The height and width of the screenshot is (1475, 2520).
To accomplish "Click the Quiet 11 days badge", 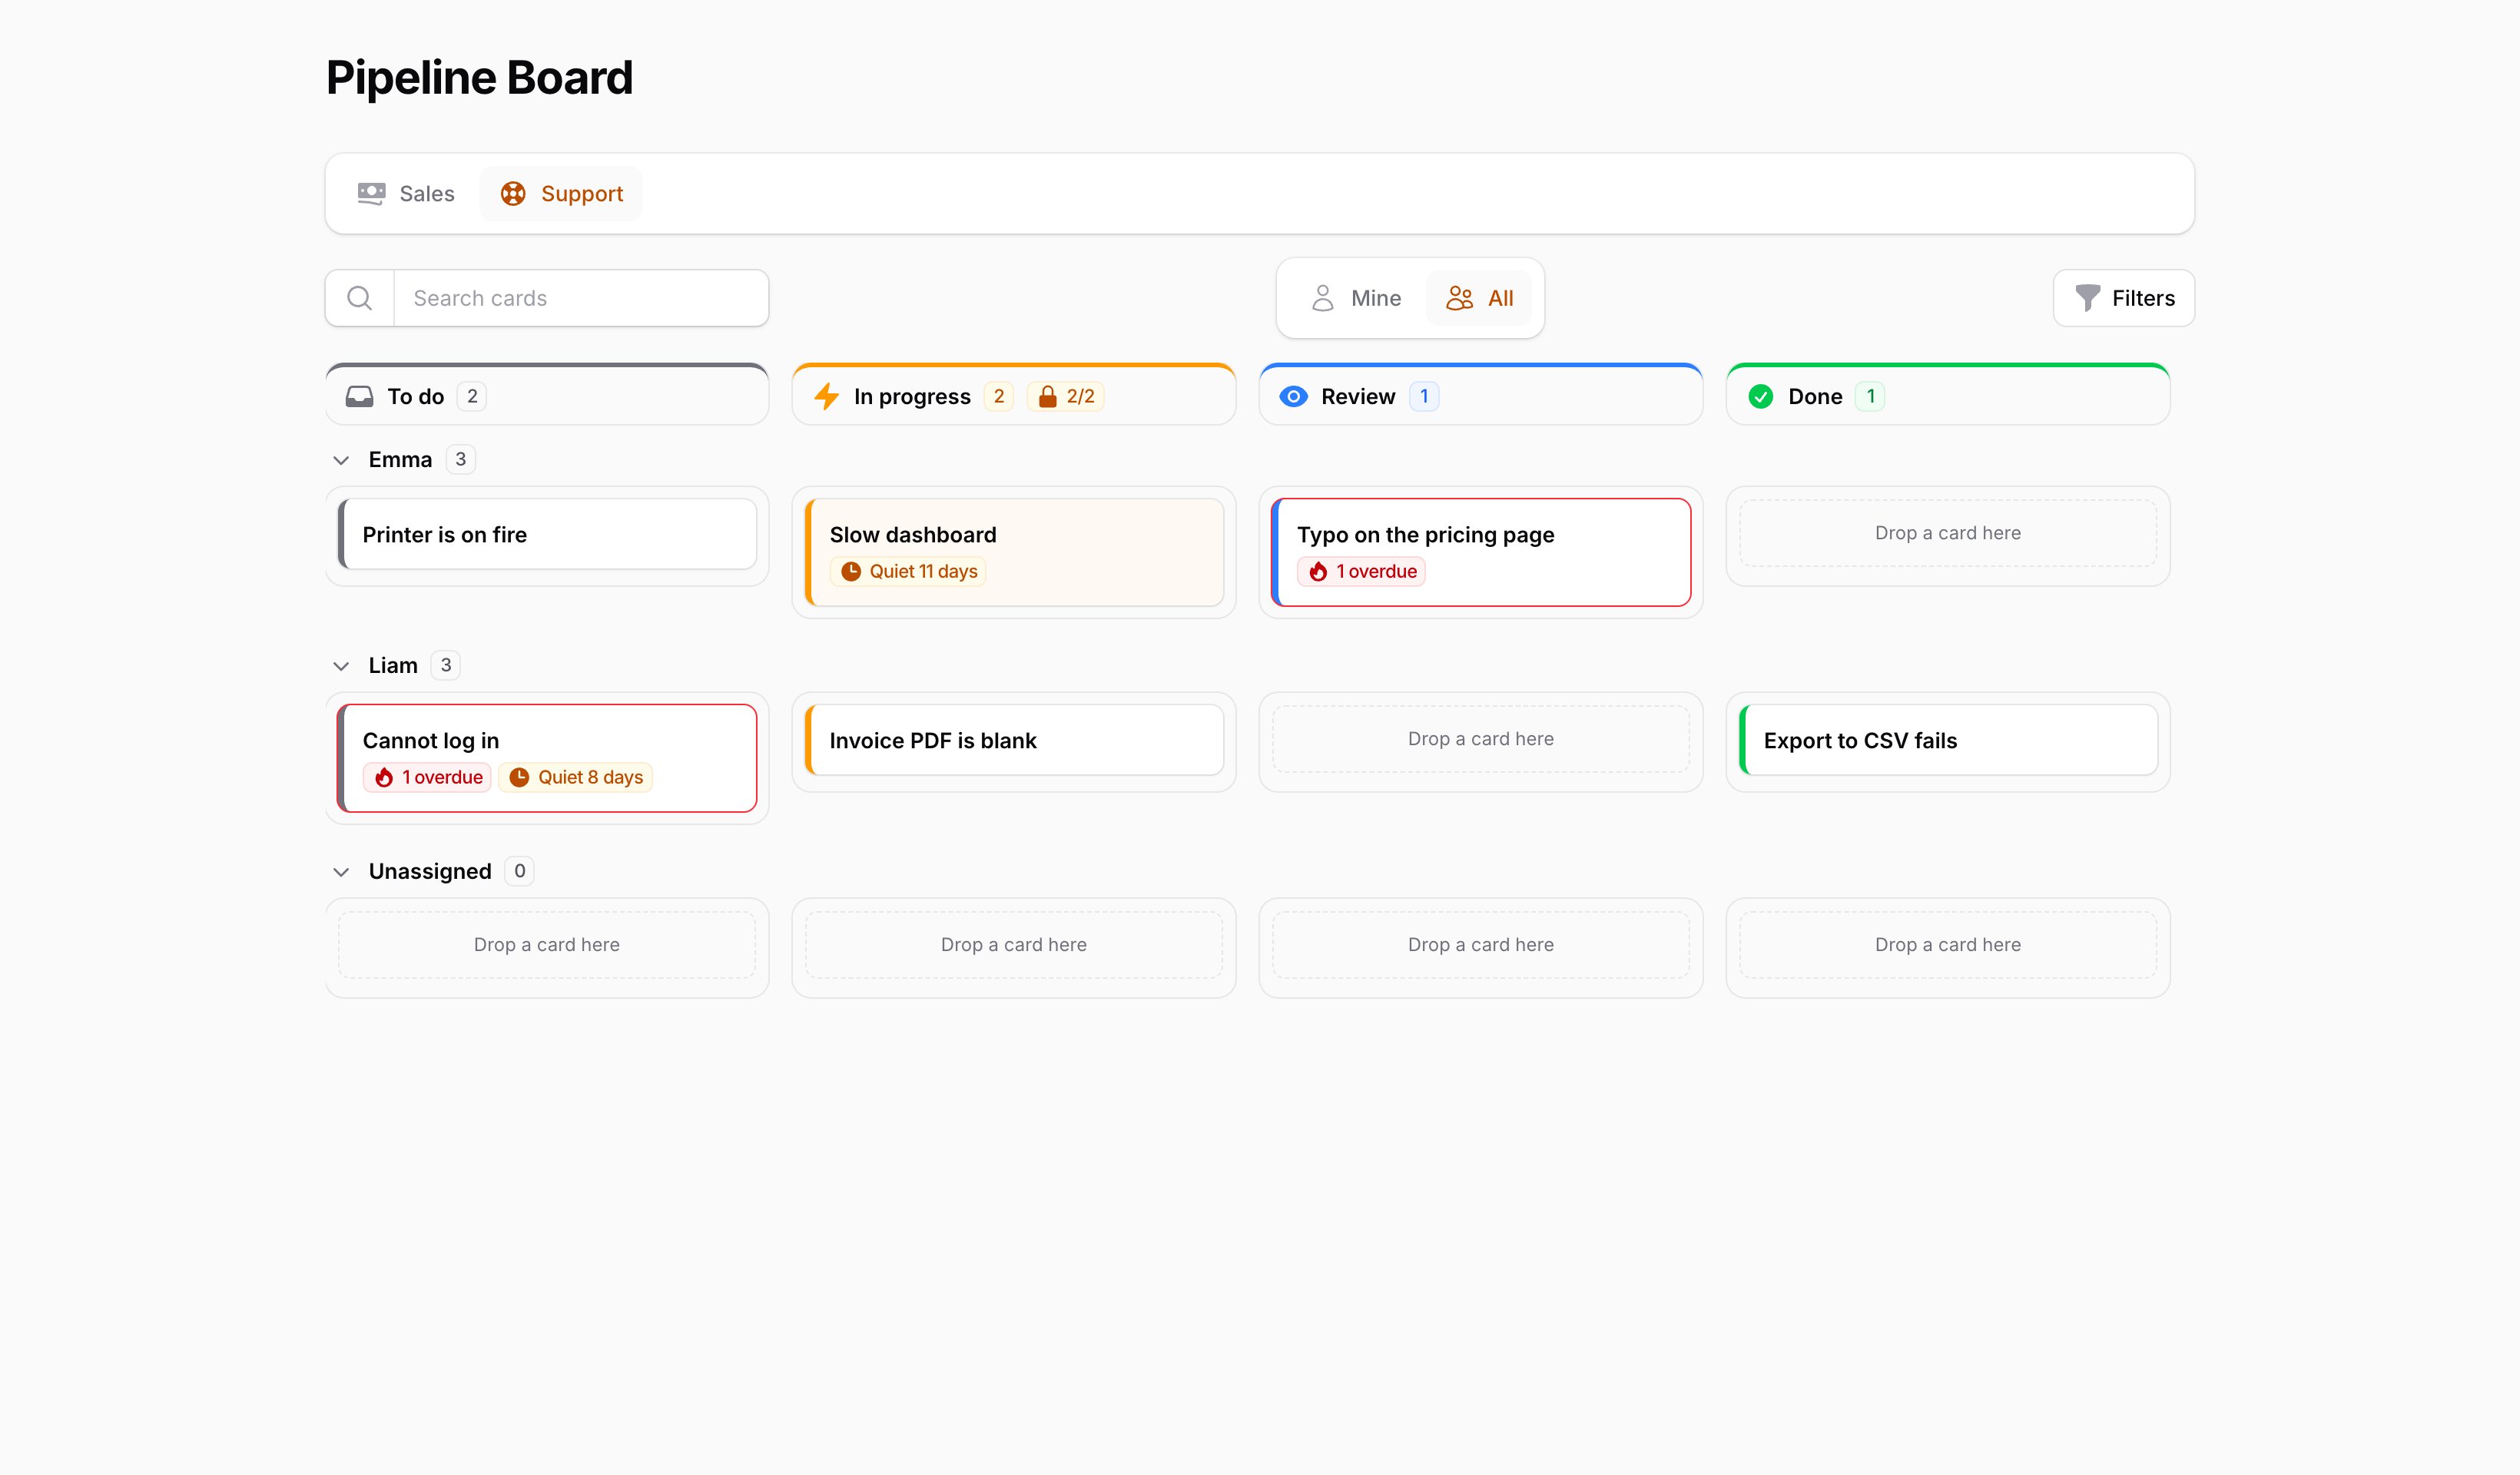I will click(x=908, y=572).
